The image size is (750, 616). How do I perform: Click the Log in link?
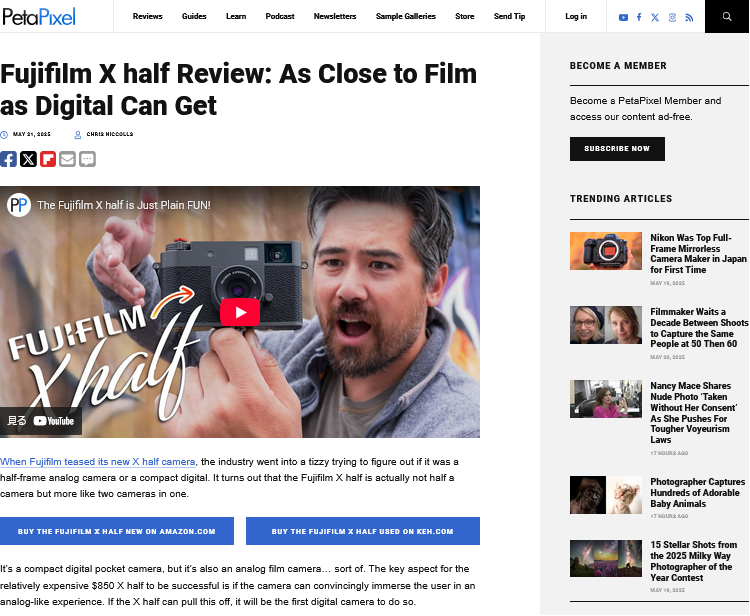(x=576, y=16)
